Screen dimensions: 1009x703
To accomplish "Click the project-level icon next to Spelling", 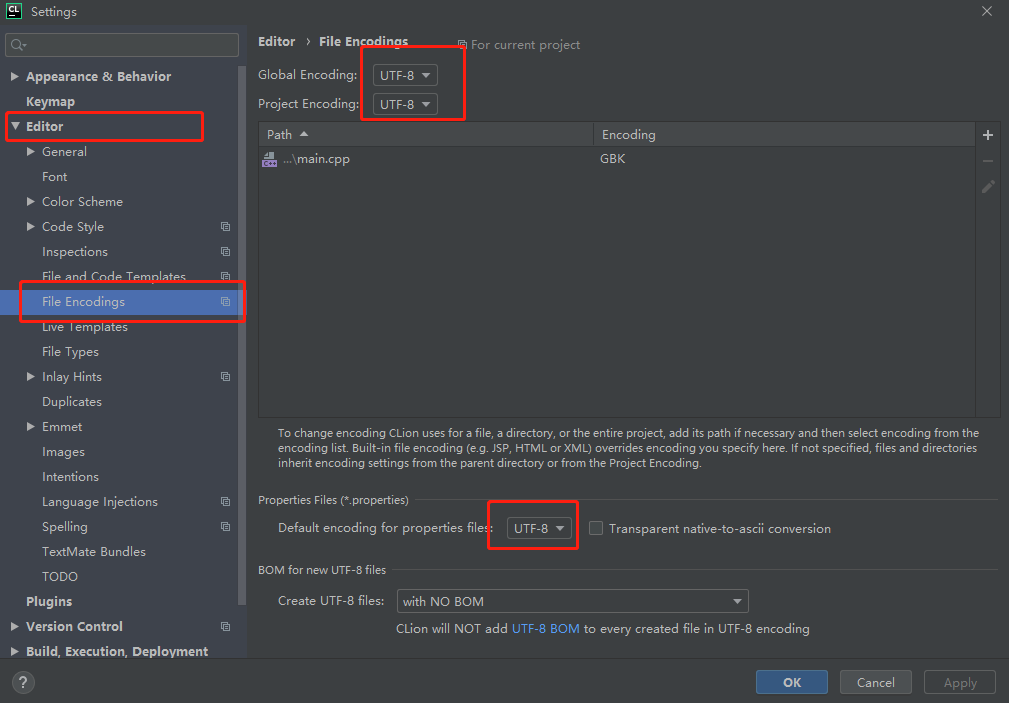I will [x=225, y=527].
